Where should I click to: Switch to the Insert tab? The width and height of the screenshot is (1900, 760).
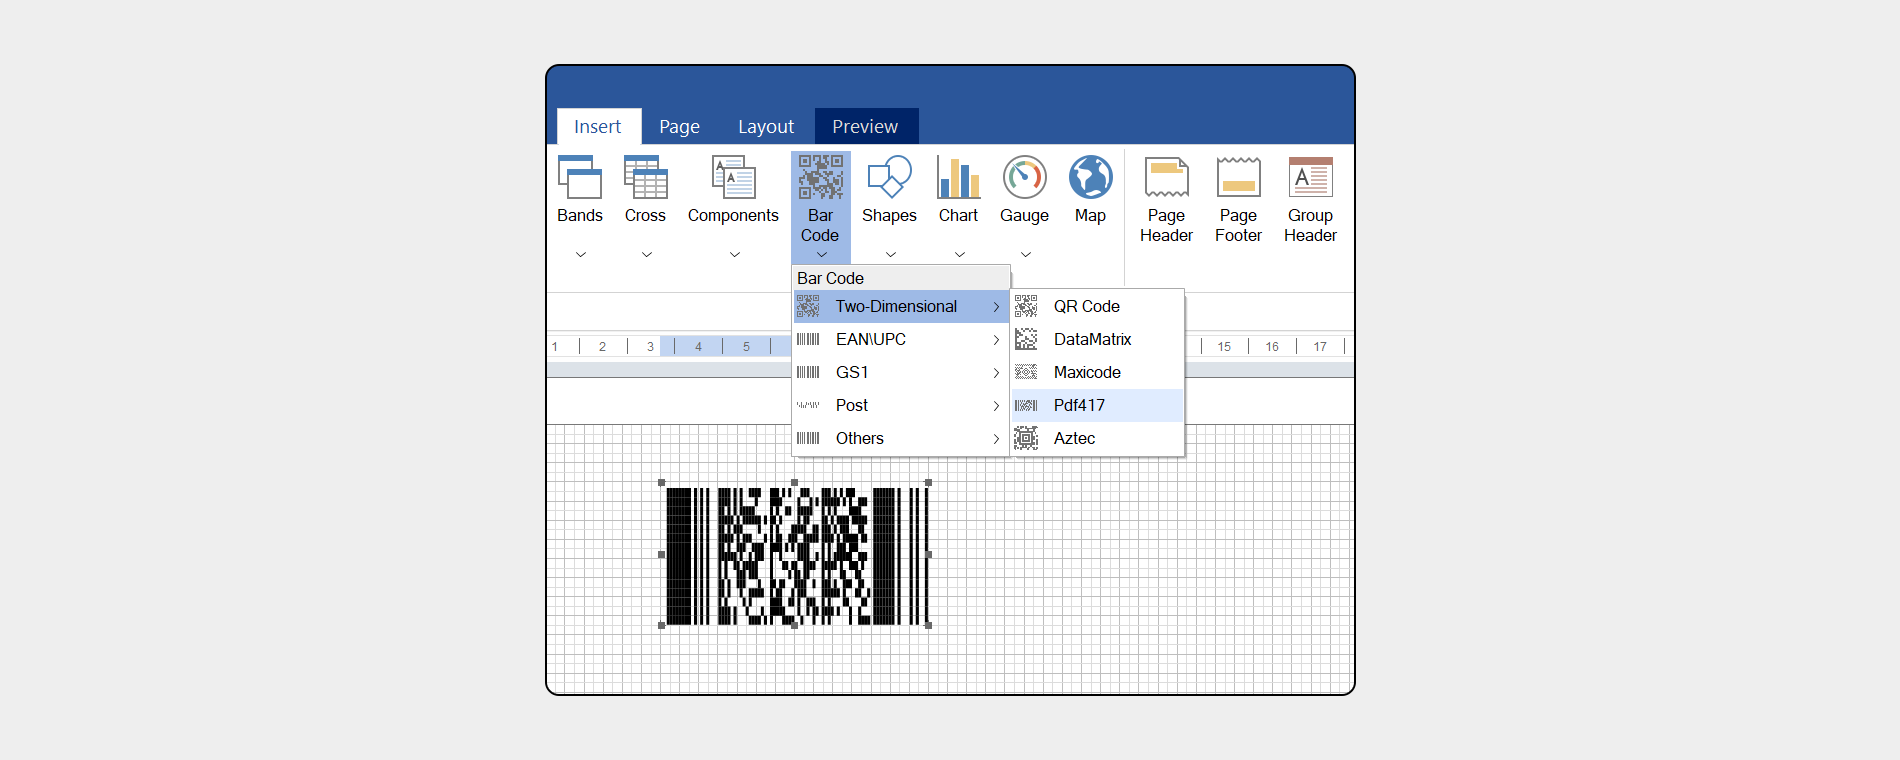[598, 126]
